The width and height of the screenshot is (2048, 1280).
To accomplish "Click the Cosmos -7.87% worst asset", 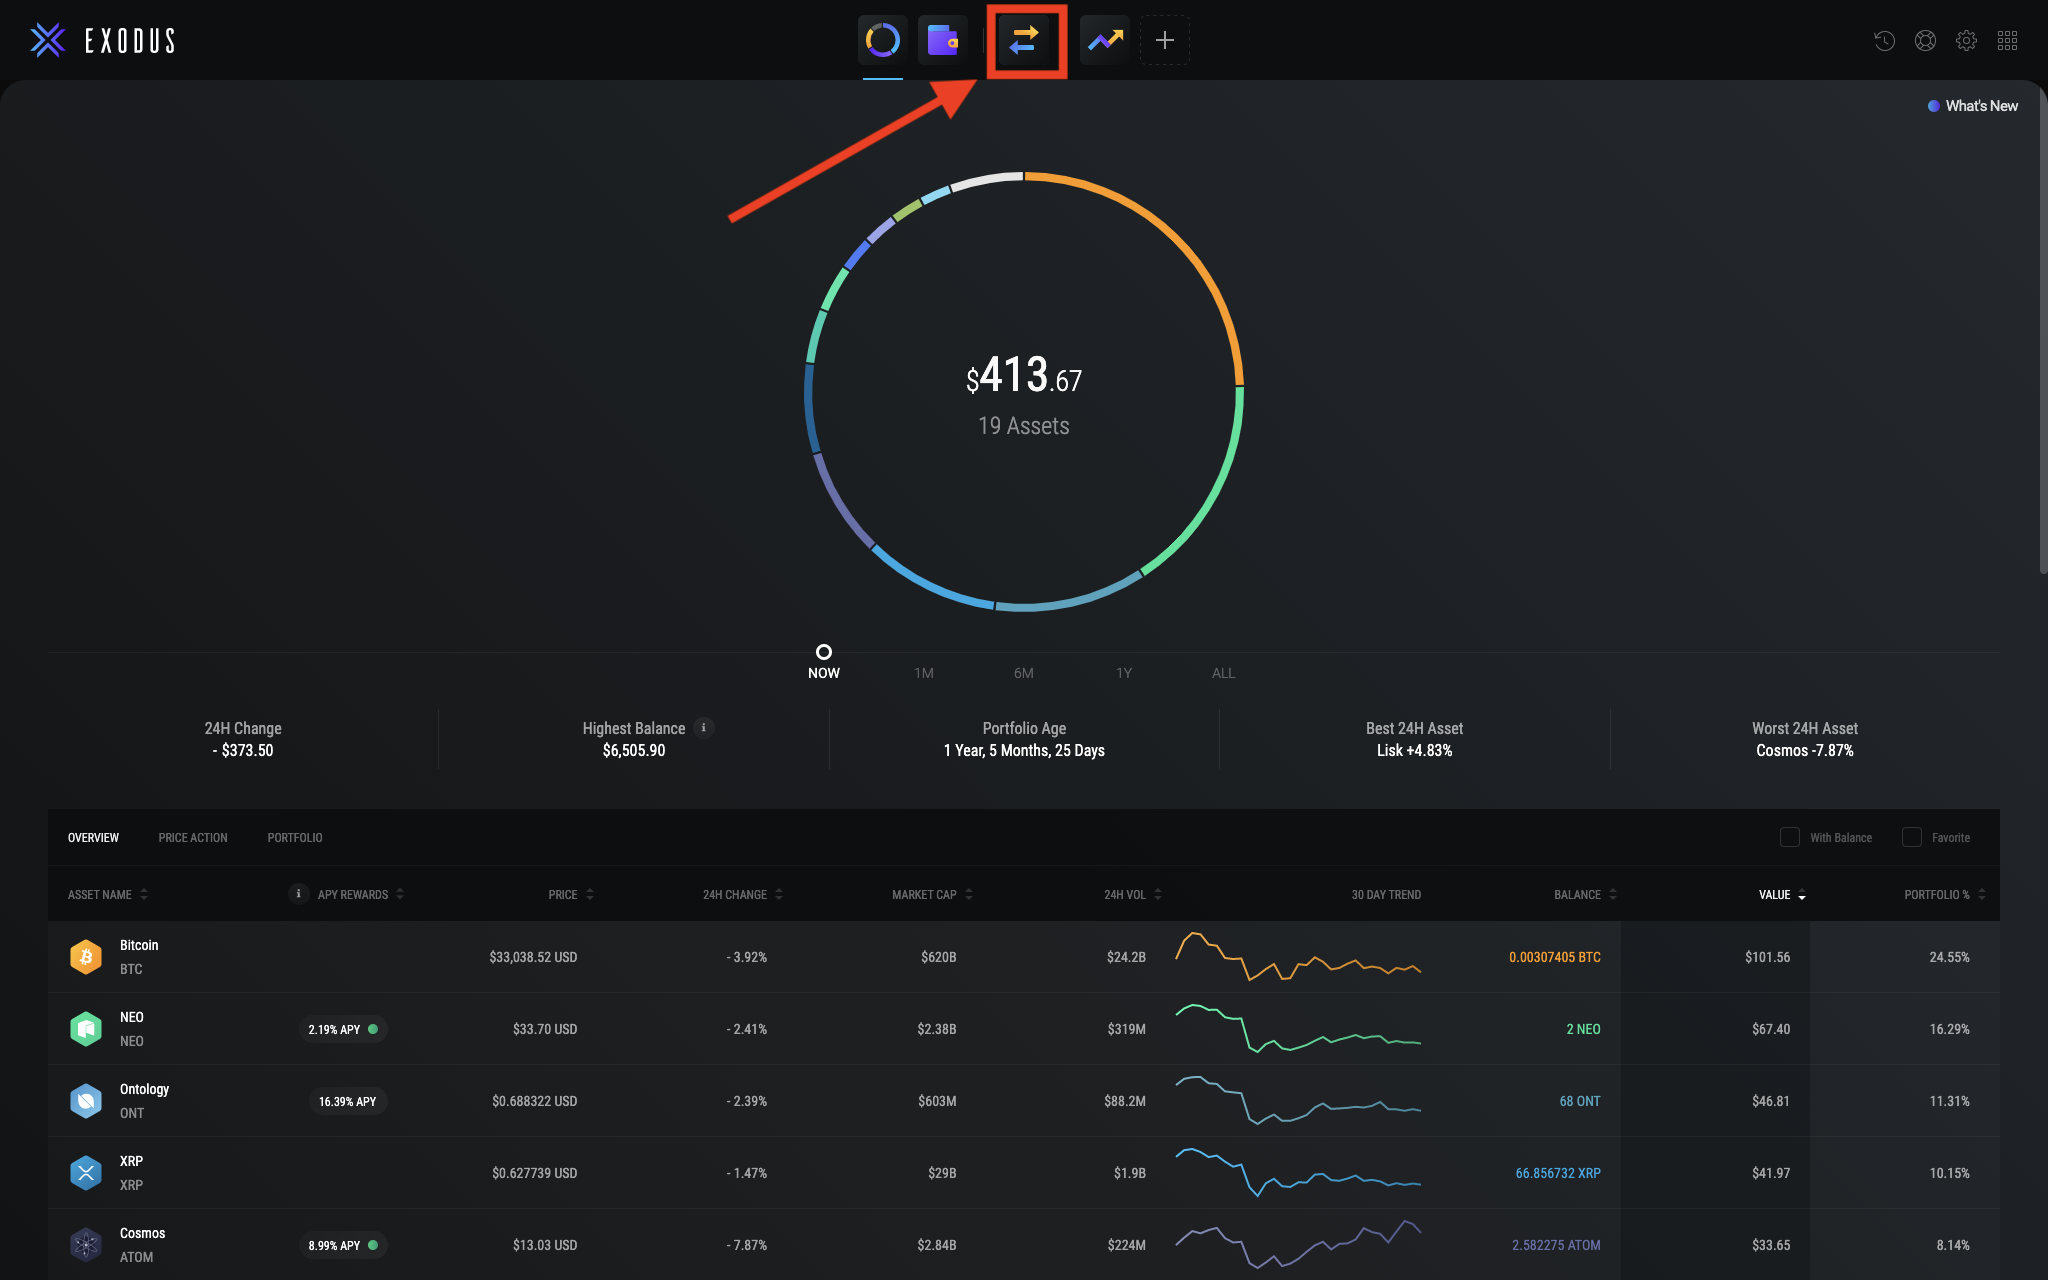I will coord(1804,750).
